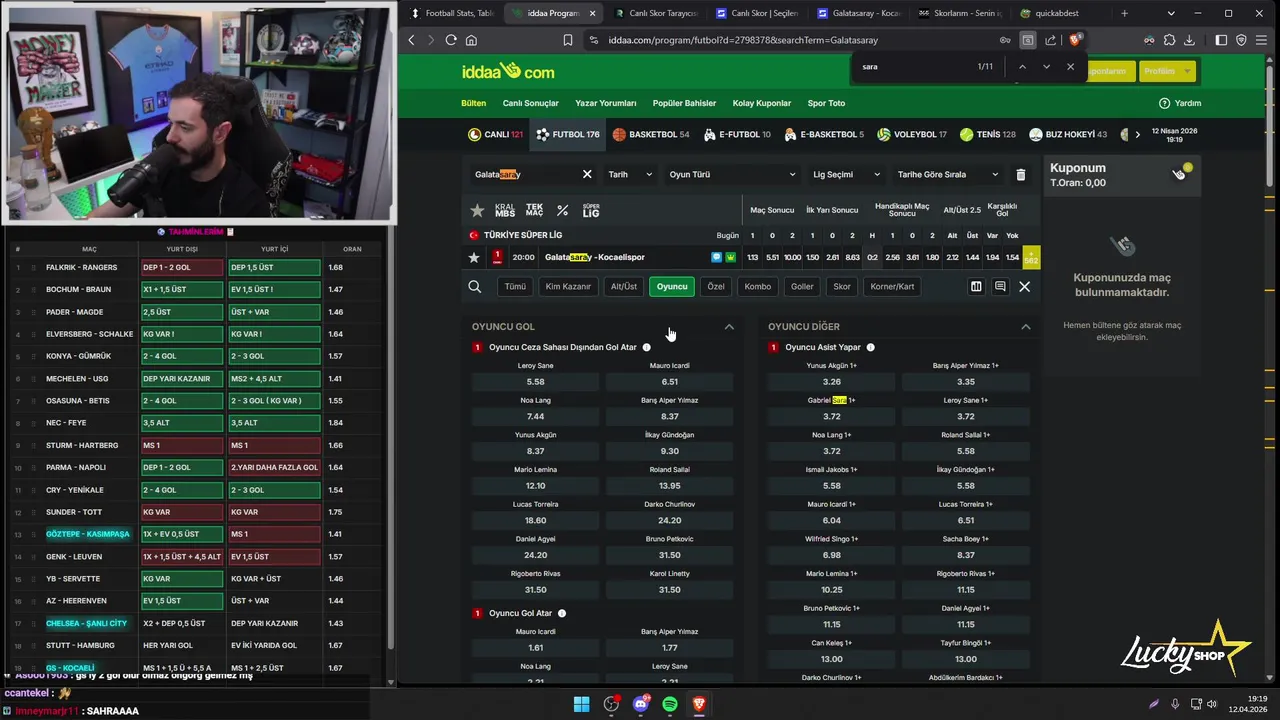Click info icon beside Oyuncu Ceza Sahası Dışından Gol Atar
1280x720 pixels.
coord(646,347)
